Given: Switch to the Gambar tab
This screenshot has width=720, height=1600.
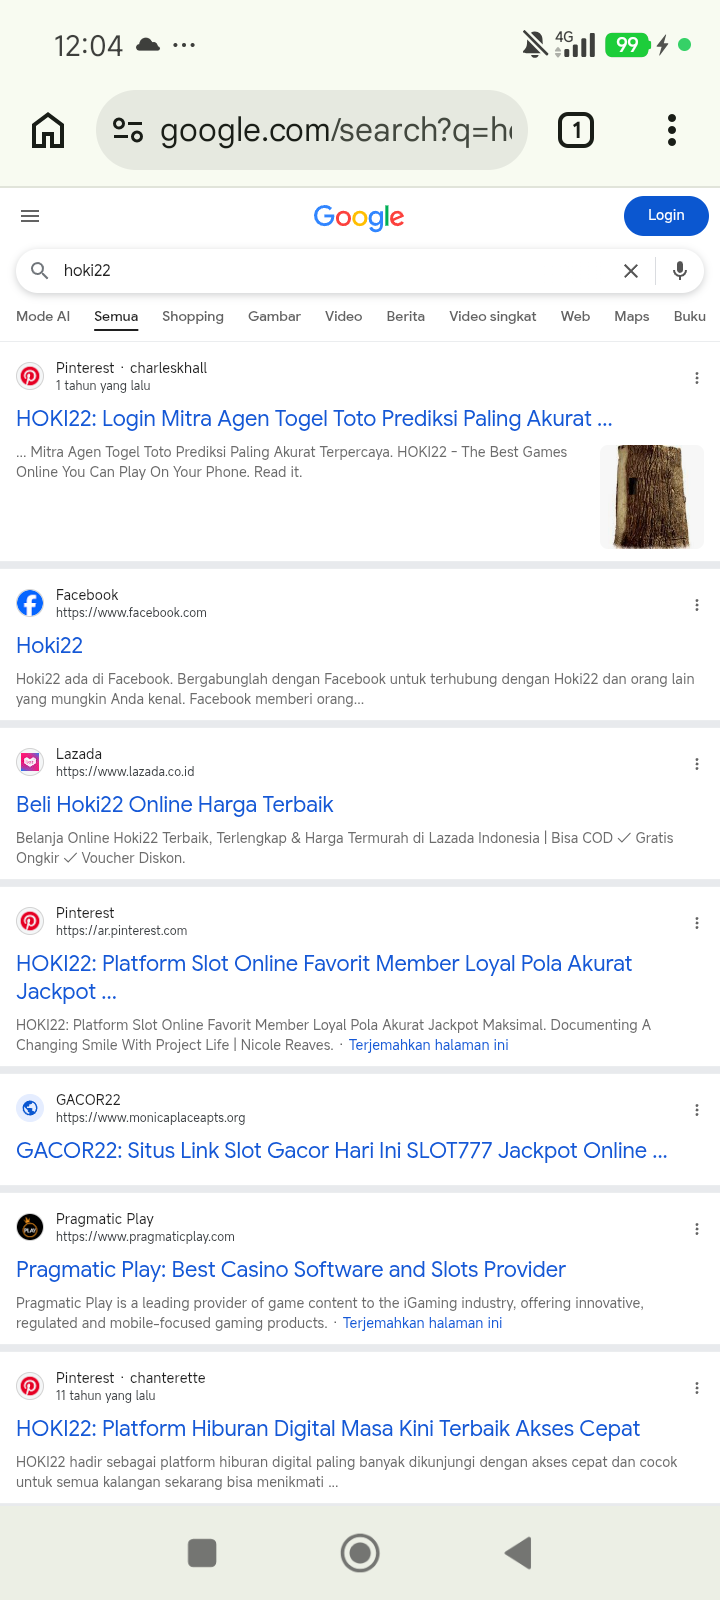Looking at the screenshot, I should coord(274,316).
